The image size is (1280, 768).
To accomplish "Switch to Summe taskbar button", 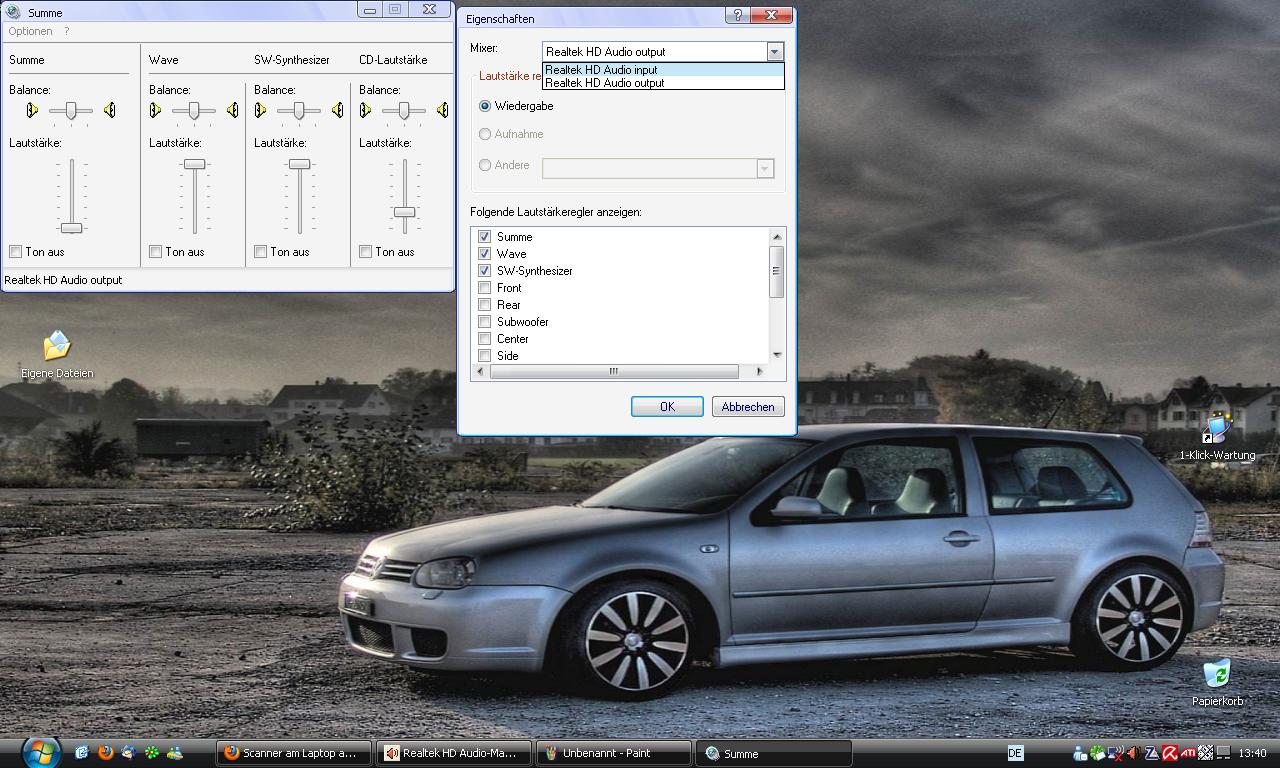I will pyautogui.click(x=774, y=753).
